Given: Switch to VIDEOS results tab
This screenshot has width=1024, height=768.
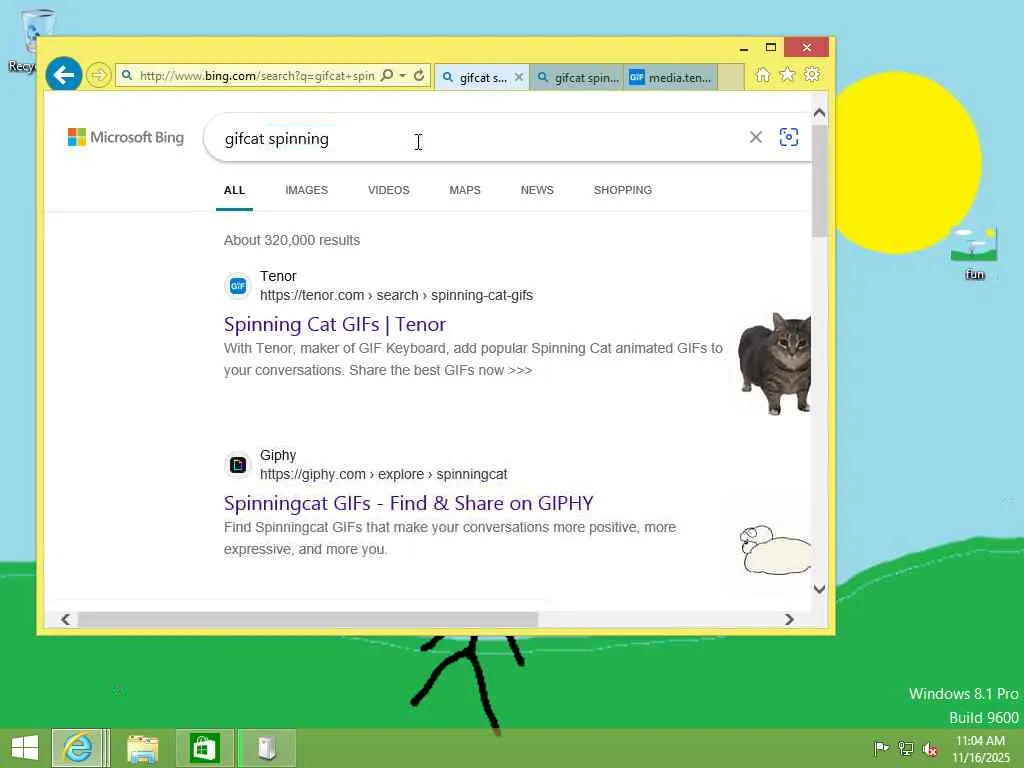Looking at the screenshot, I should [389, 190].
